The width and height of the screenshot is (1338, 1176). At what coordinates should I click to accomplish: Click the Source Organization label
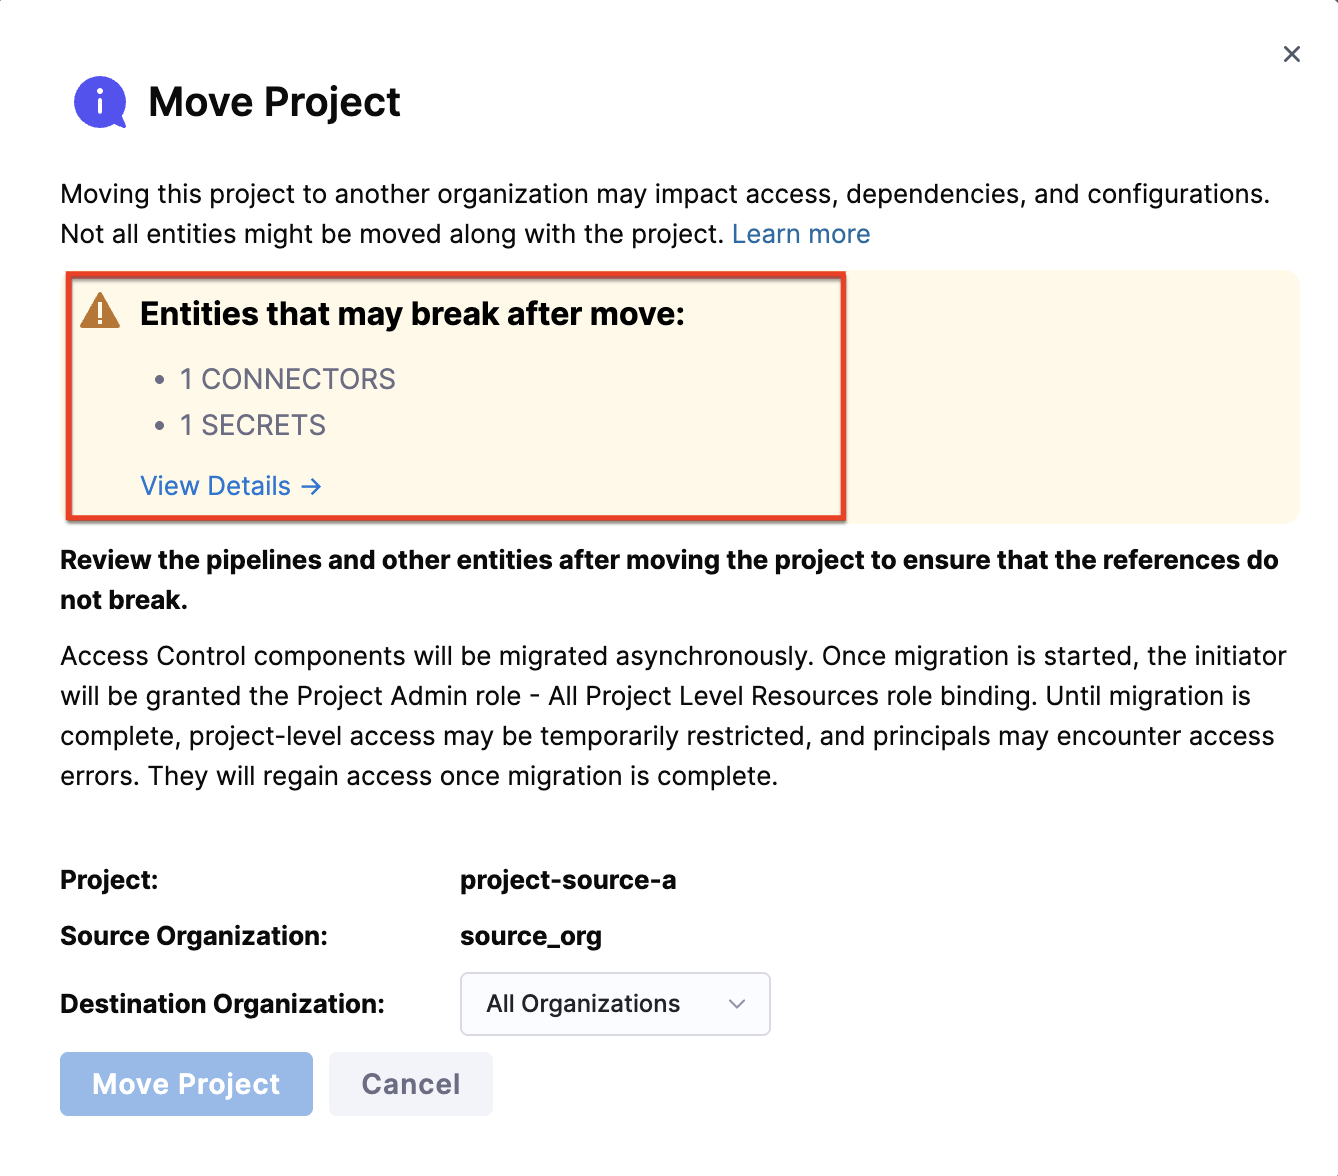point(194,936)
